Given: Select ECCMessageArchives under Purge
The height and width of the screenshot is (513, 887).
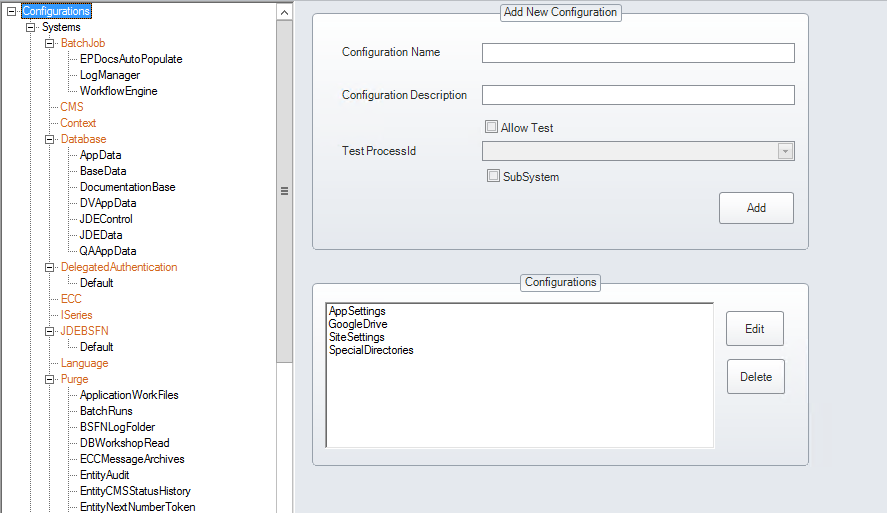Looking at the screenshot, I should click(132, 459).
